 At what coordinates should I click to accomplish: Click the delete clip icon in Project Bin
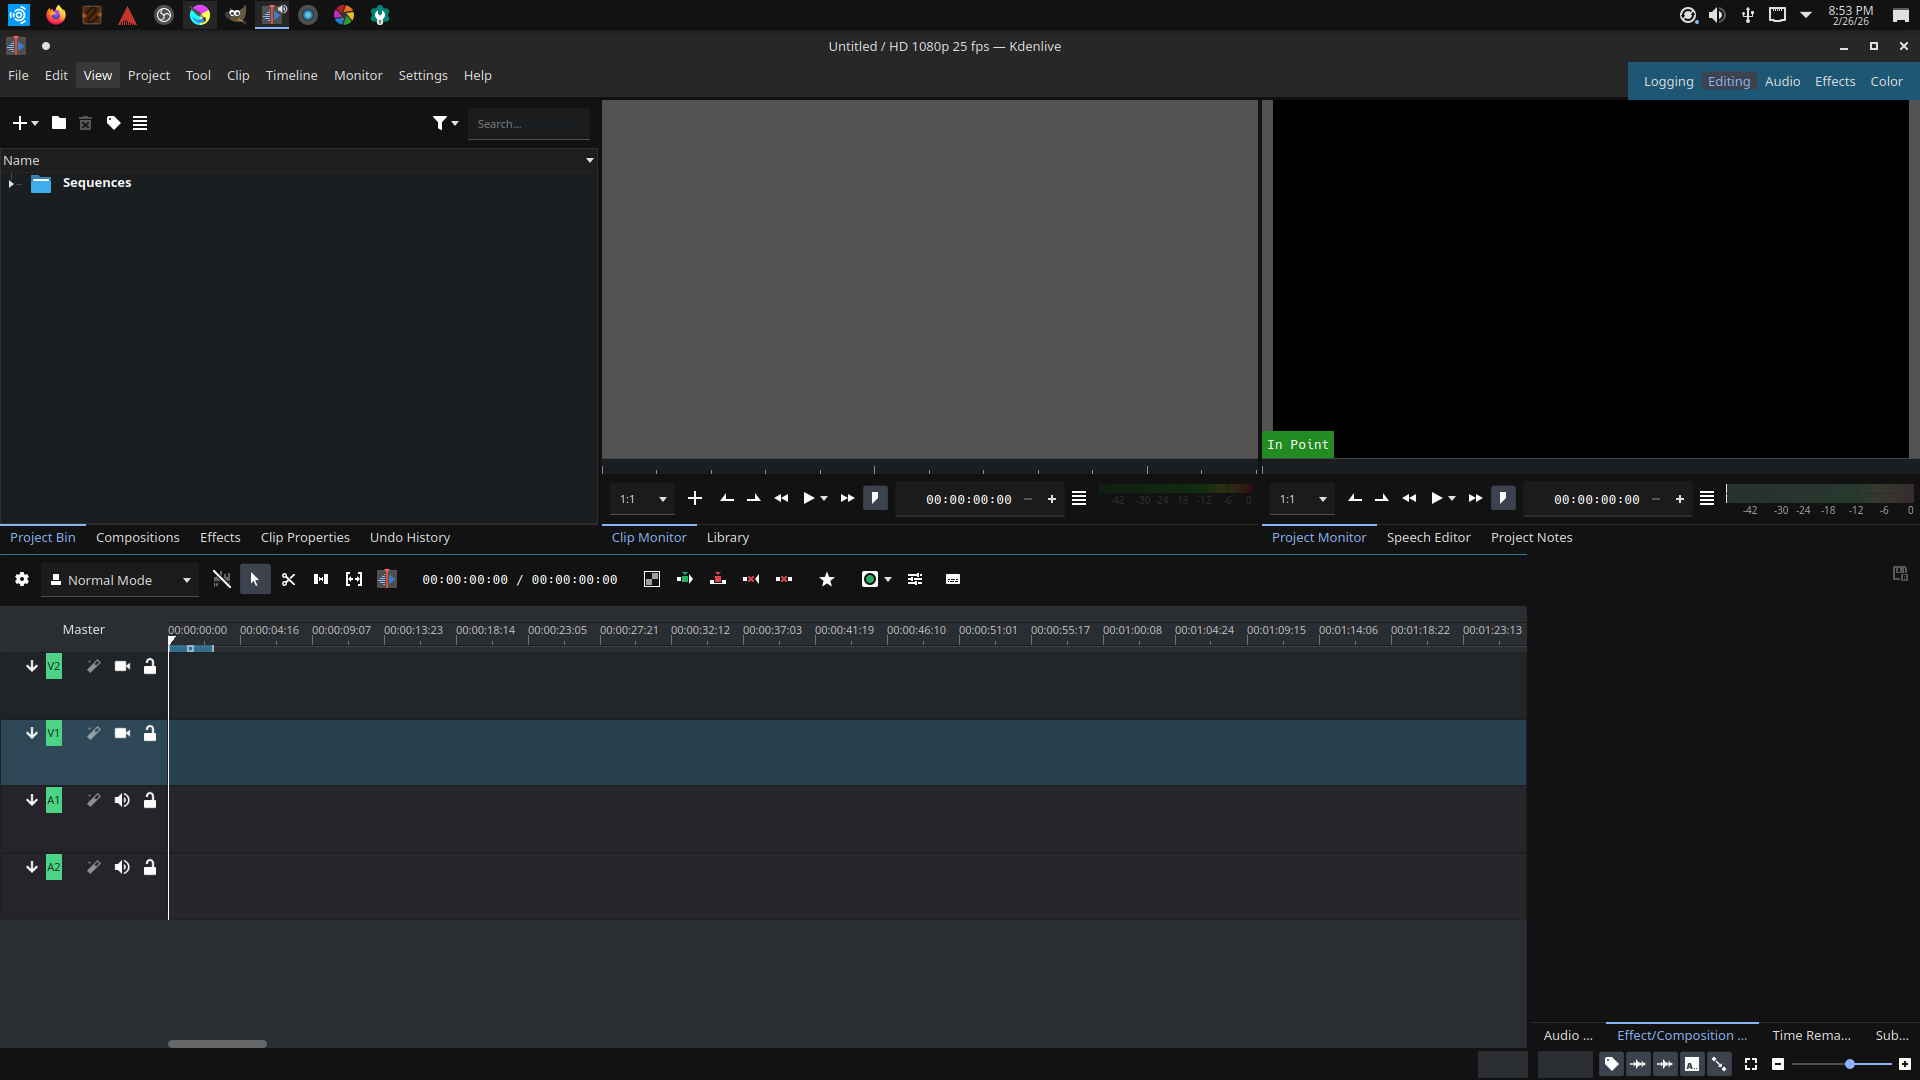86,123
